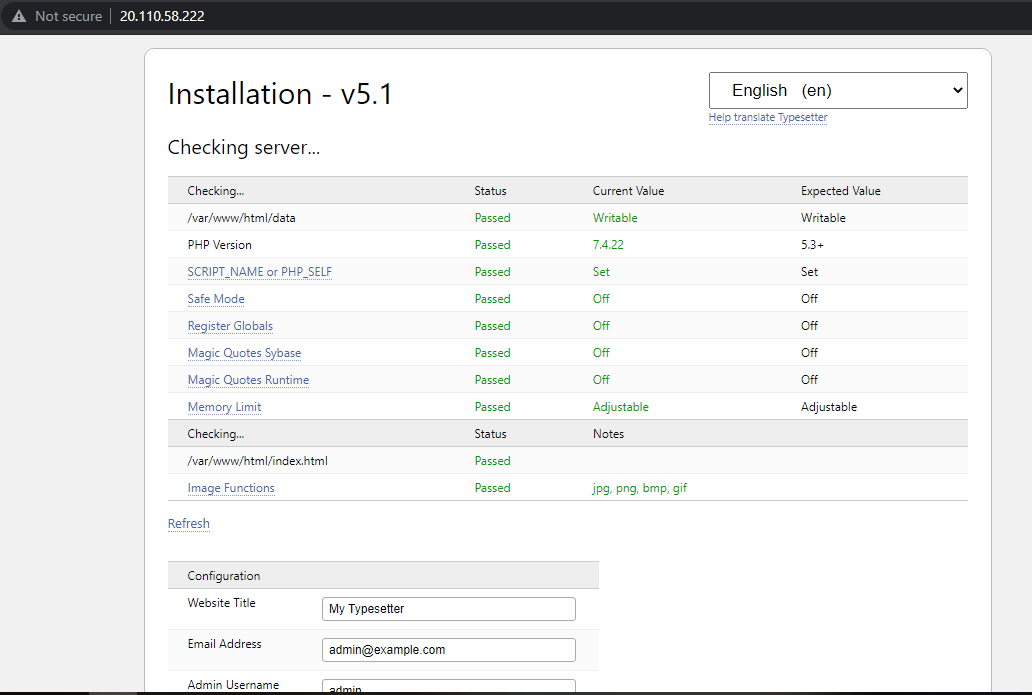Click the Not secure warning icon

tap(19, 16)
